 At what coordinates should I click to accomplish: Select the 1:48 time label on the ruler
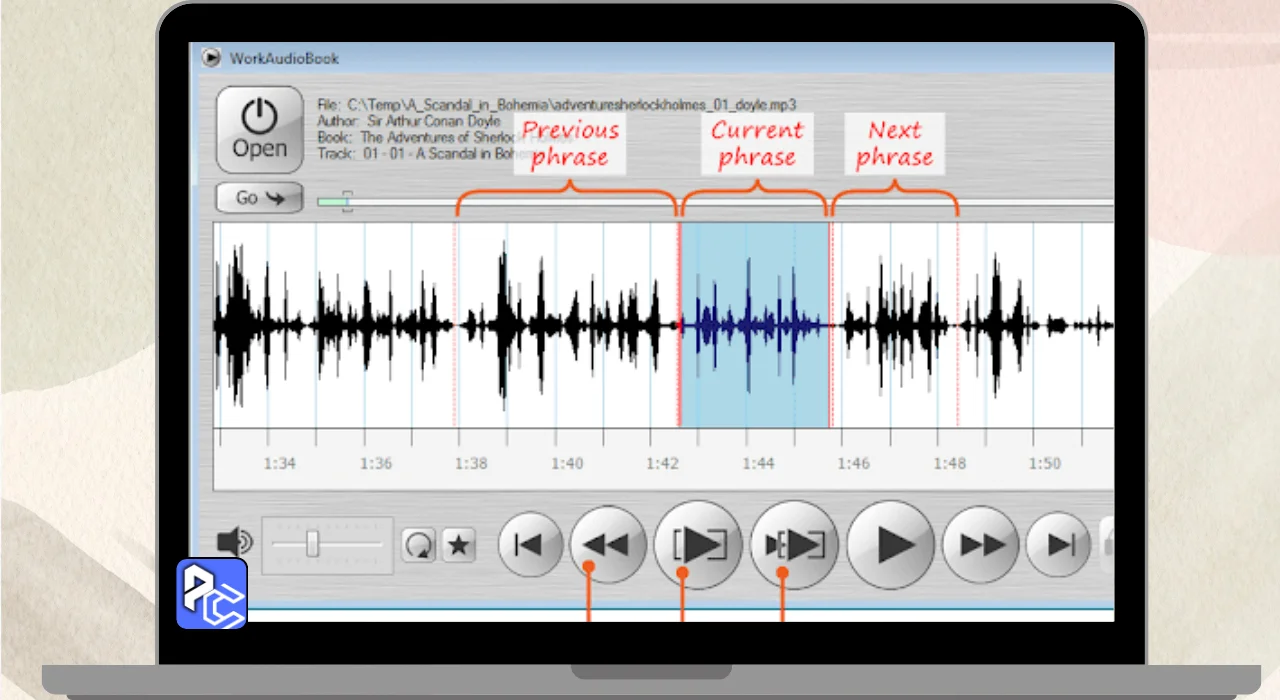[950, 464]
